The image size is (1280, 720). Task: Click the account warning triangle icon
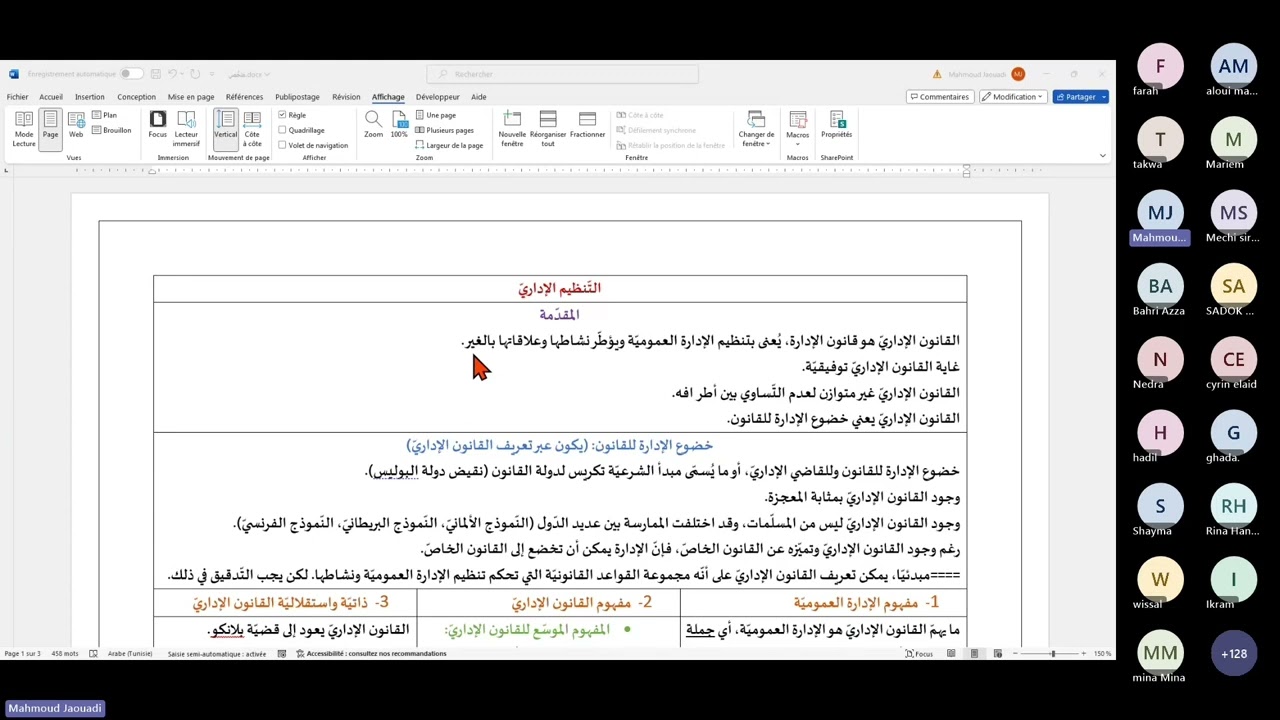click(x=937, y=74)
